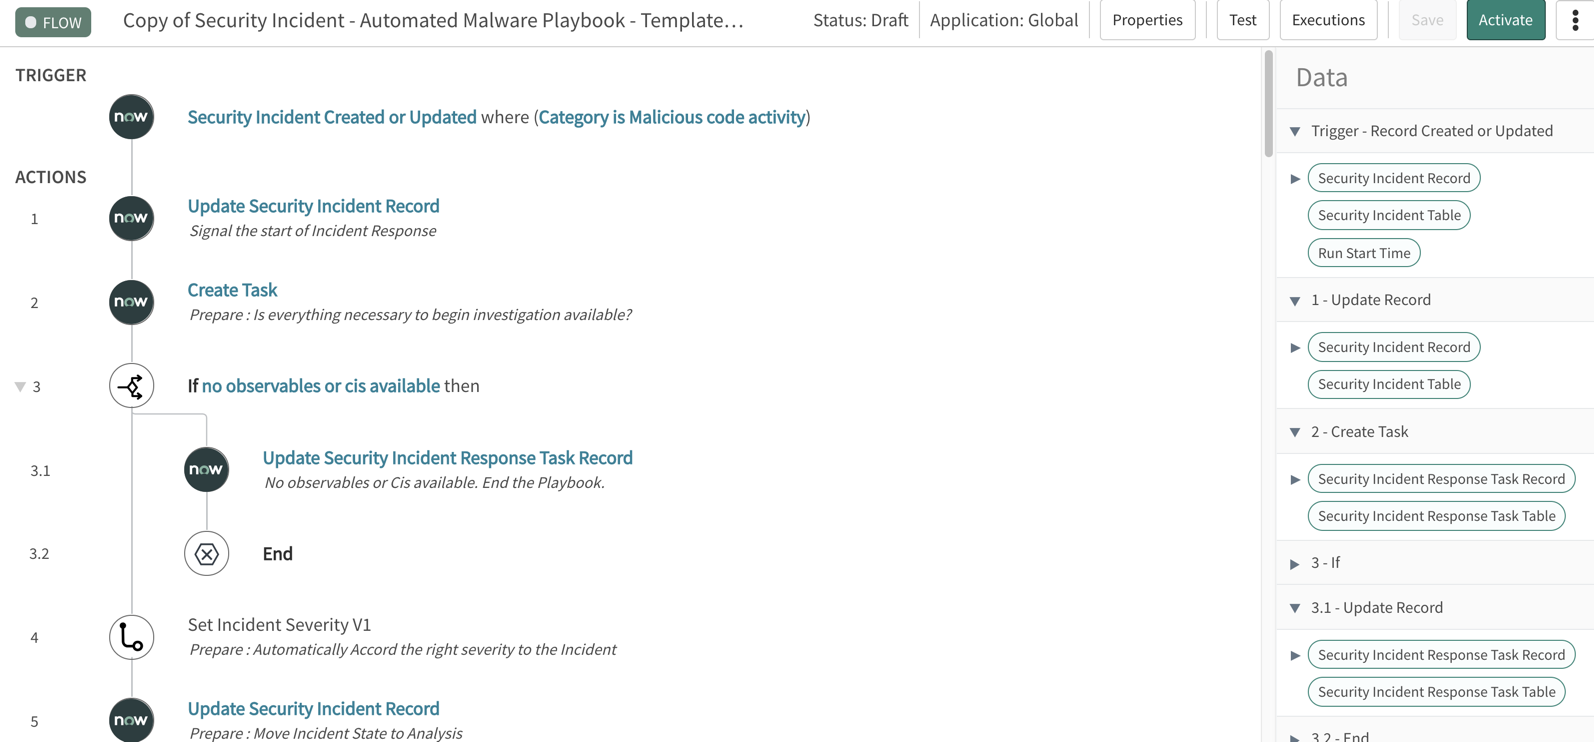Open no observables or cis available condition

pyautogui.click(x=321, y=386)
